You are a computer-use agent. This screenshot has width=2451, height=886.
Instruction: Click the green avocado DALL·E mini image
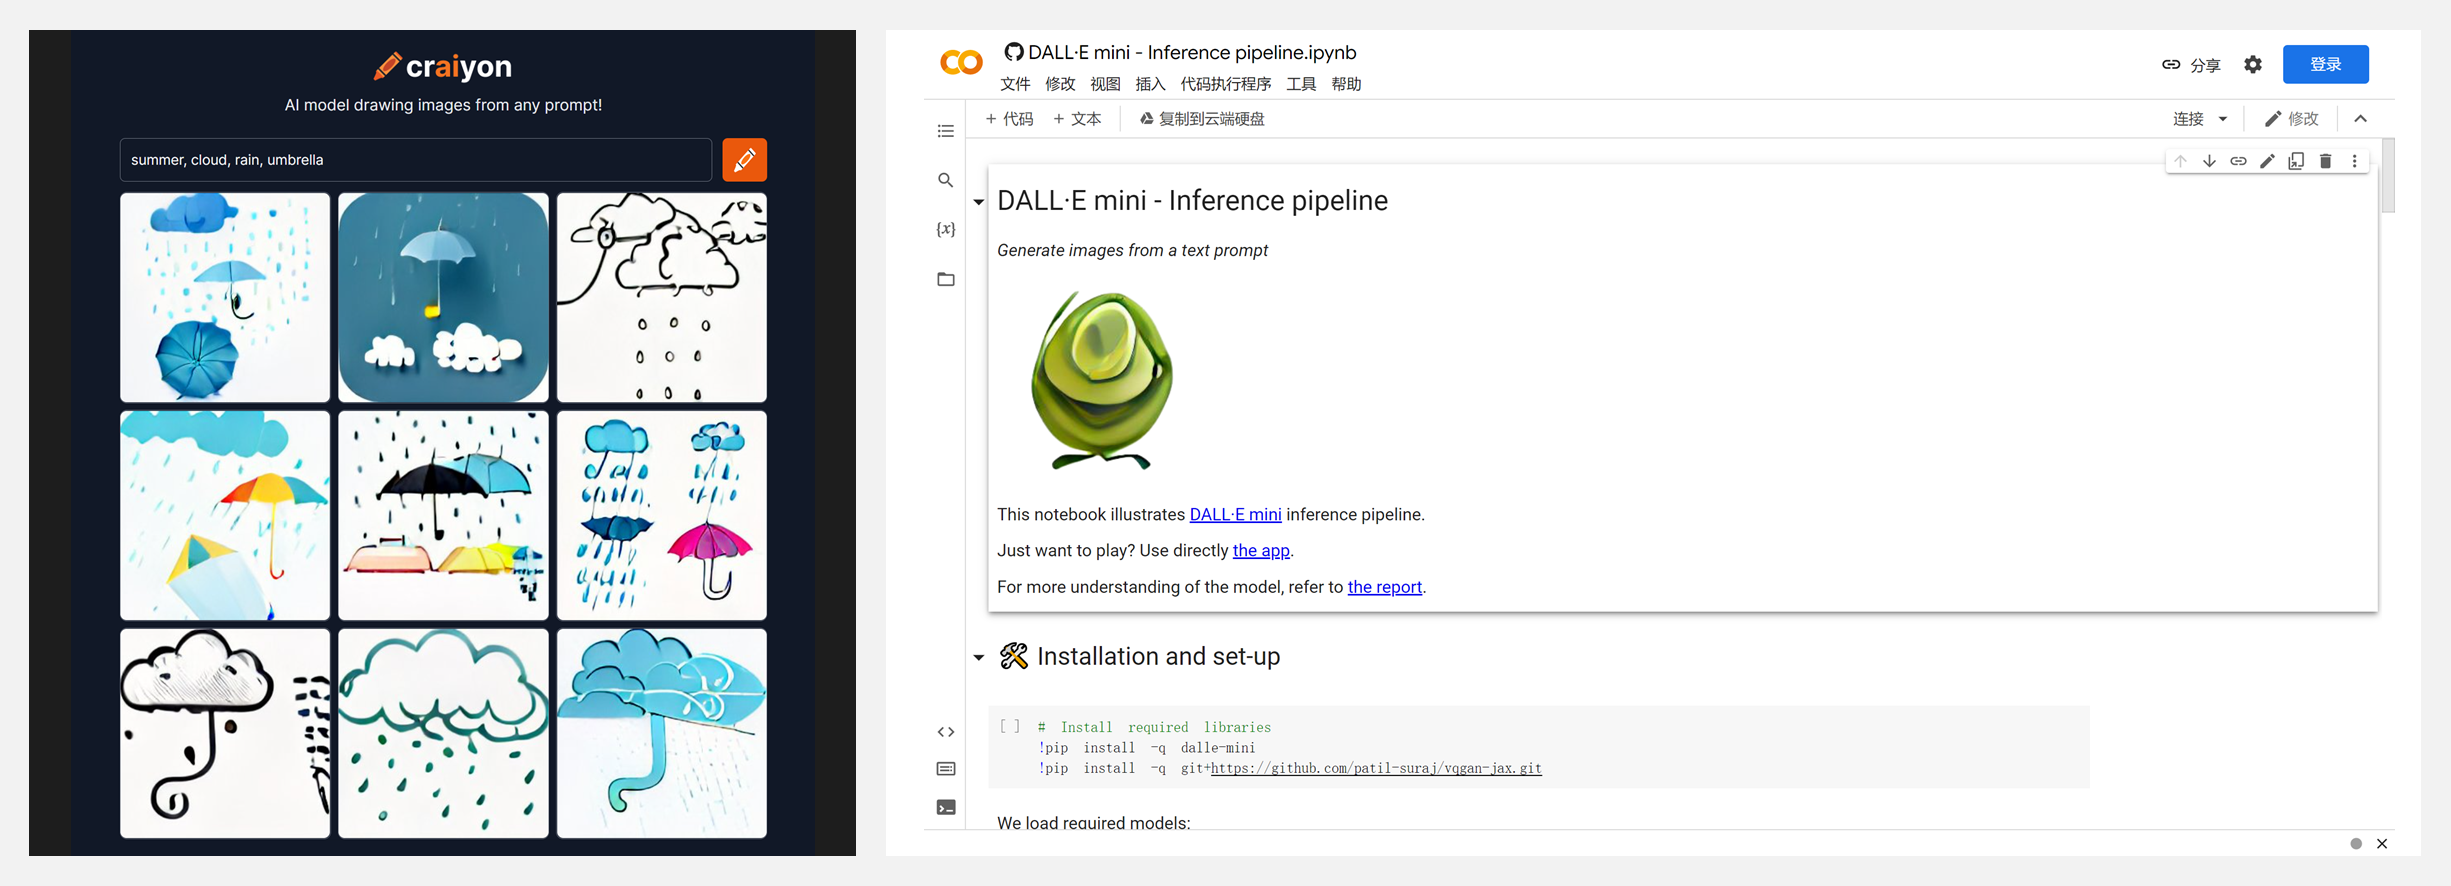tap(1101, 380)
